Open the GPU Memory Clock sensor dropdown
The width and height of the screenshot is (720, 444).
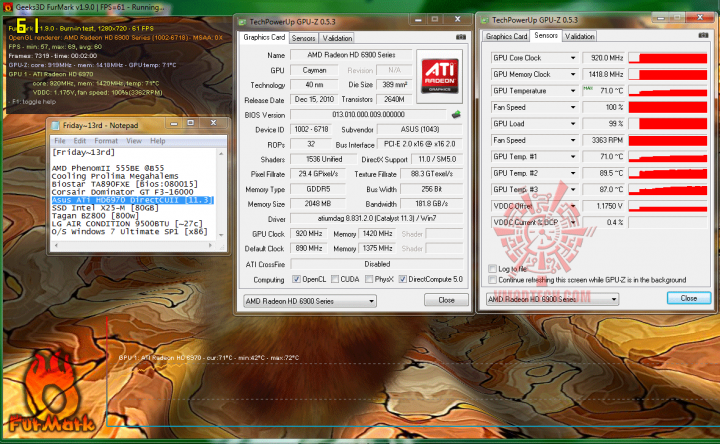pyautogui.click(x=573, y=74)
